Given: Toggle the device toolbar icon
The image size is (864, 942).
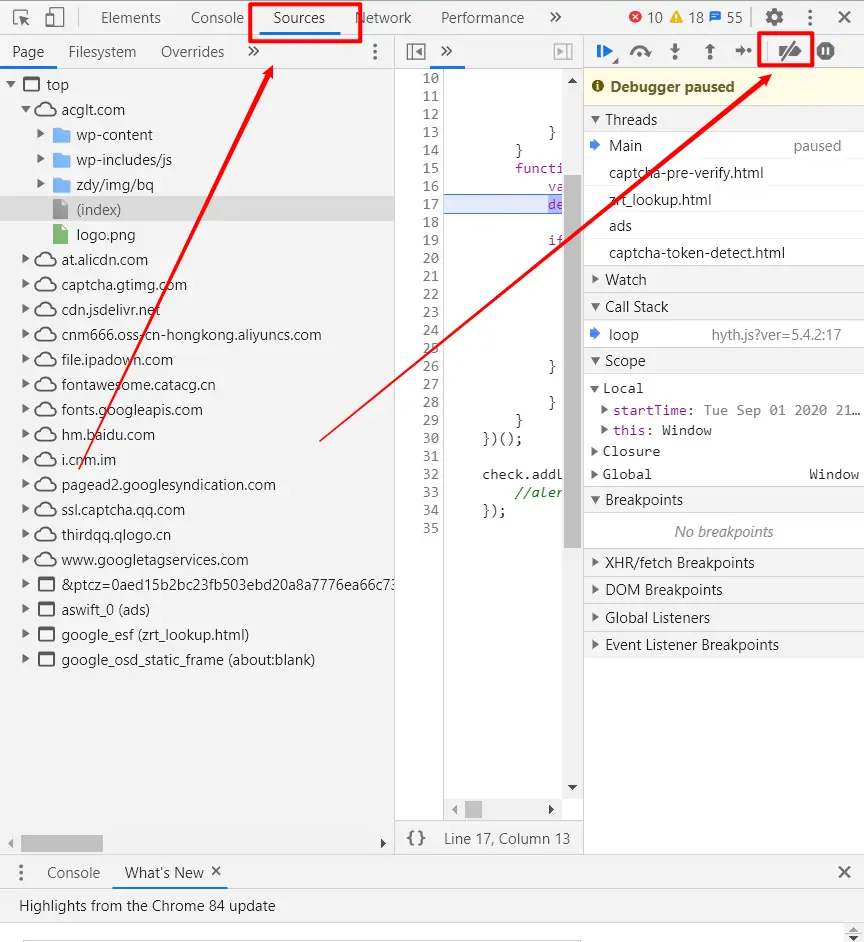Looking at the screenshot, I should (52, 17).
